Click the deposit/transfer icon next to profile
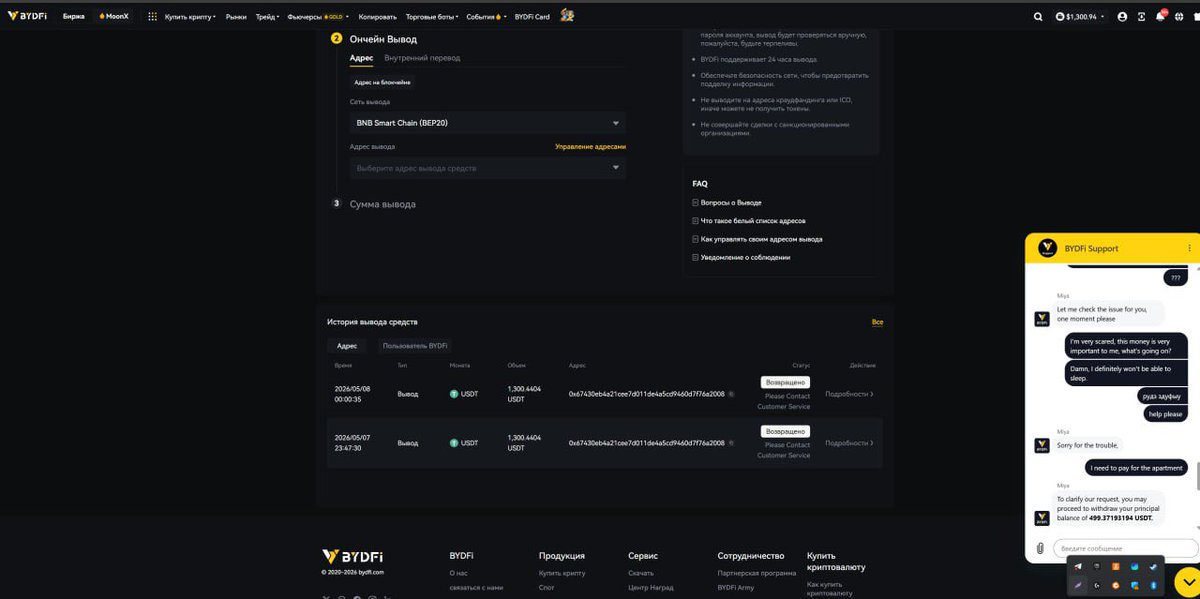 click(x=1141, y=17)
